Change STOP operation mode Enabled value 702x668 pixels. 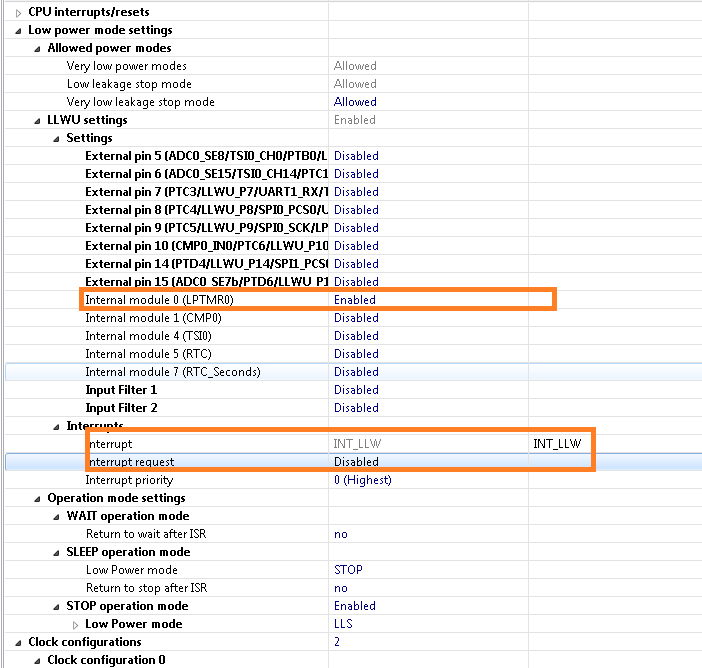355,606
